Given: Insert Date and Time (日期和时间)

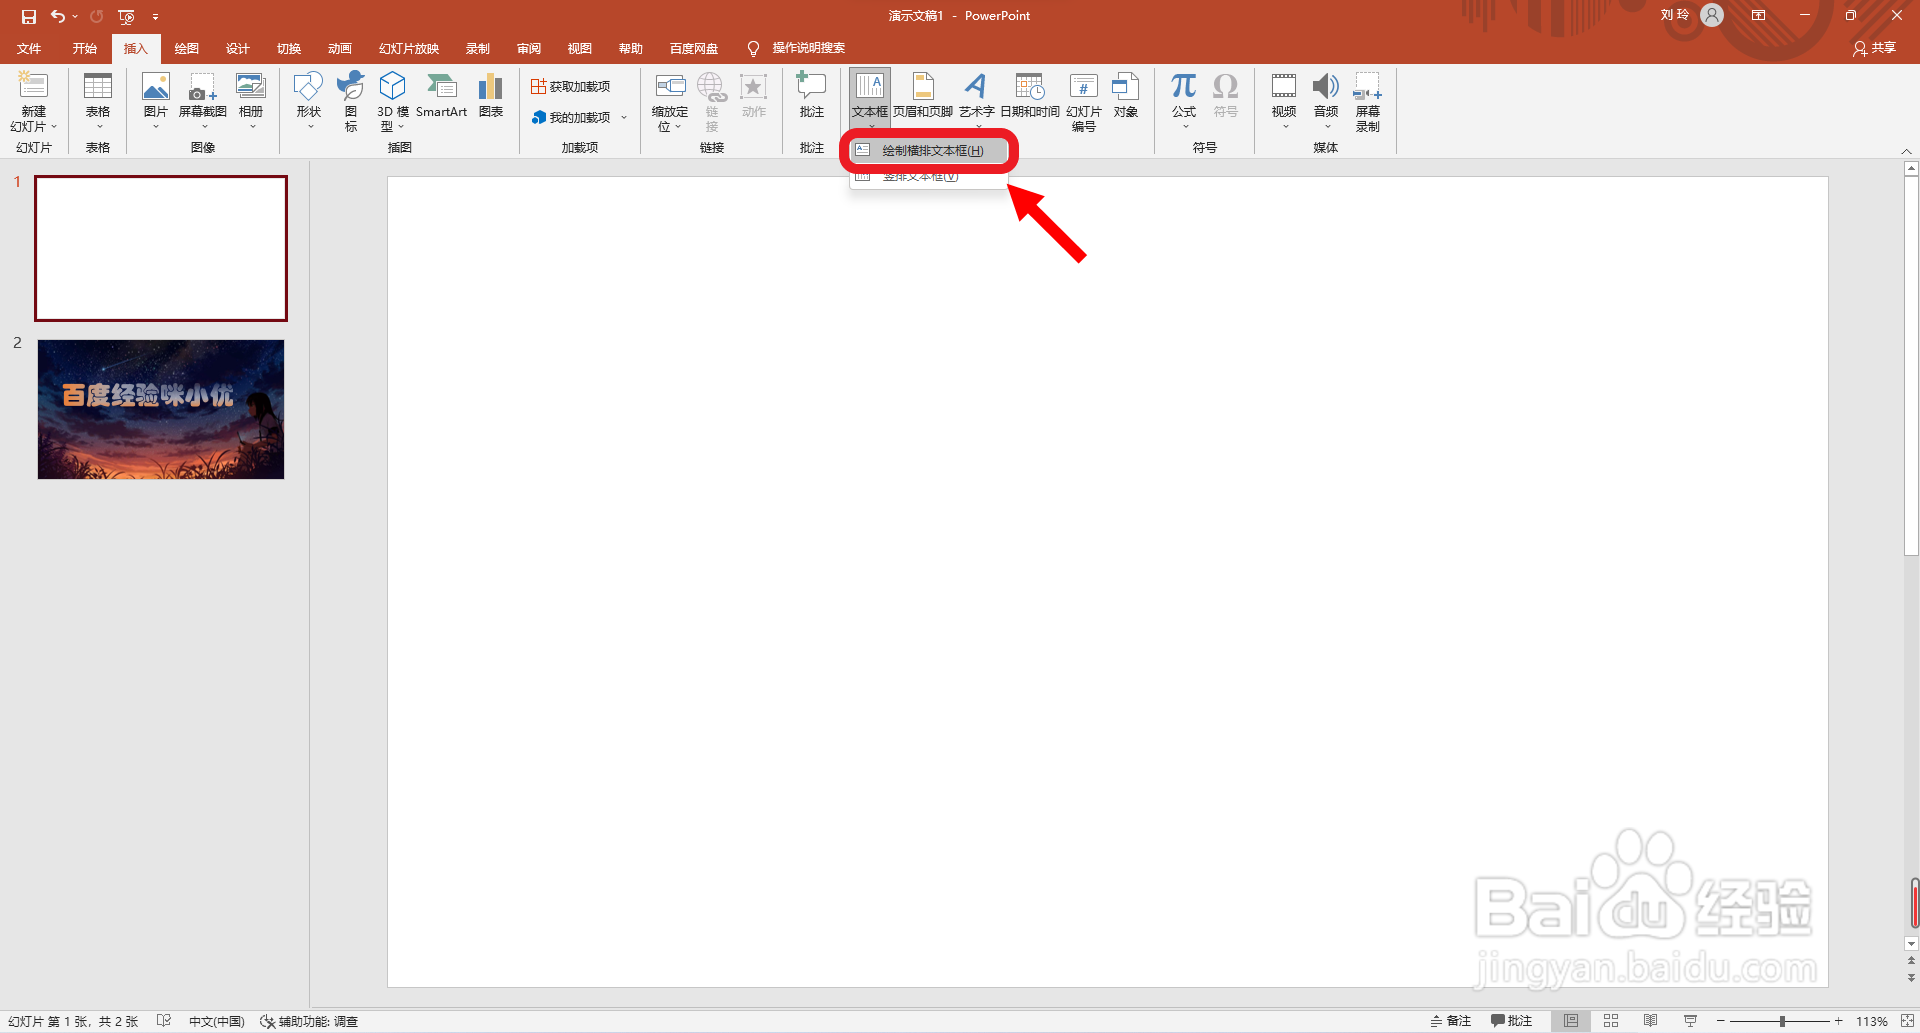Looking at the screenshot, I should point(1030,96).
